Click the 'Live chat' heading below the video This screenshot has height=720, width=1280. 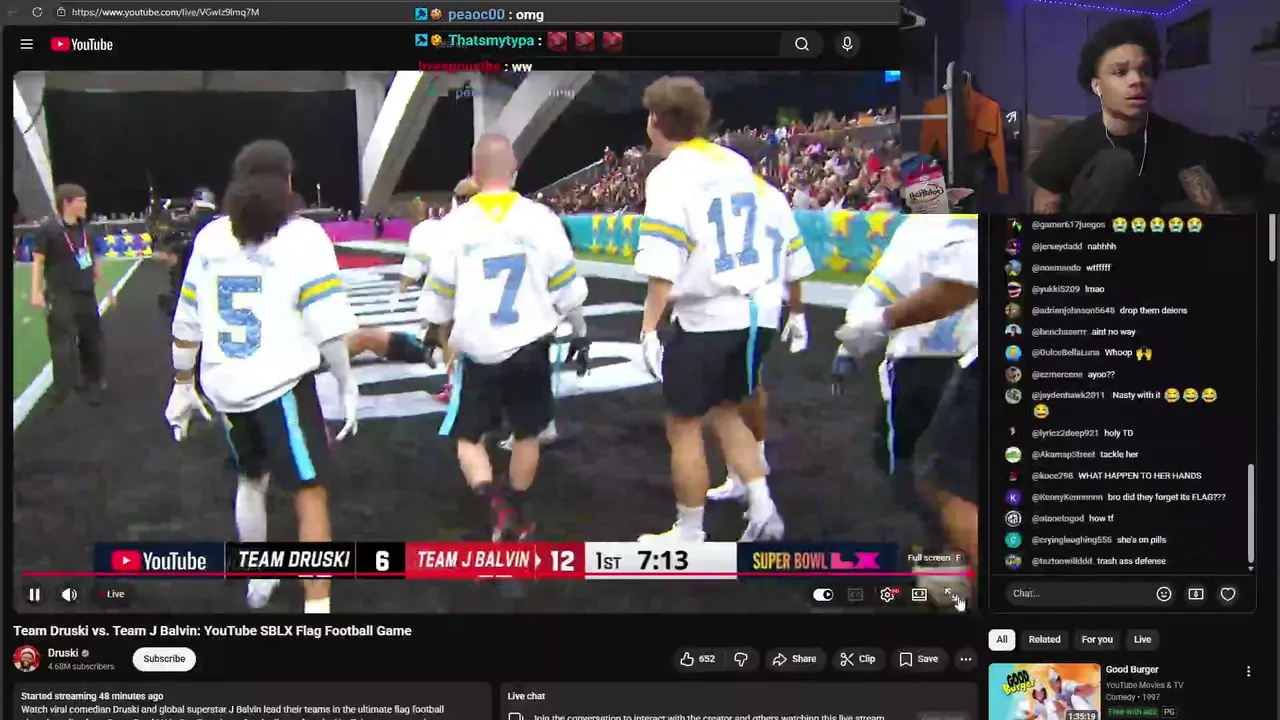pyautogui.click(x=526, y=696)
